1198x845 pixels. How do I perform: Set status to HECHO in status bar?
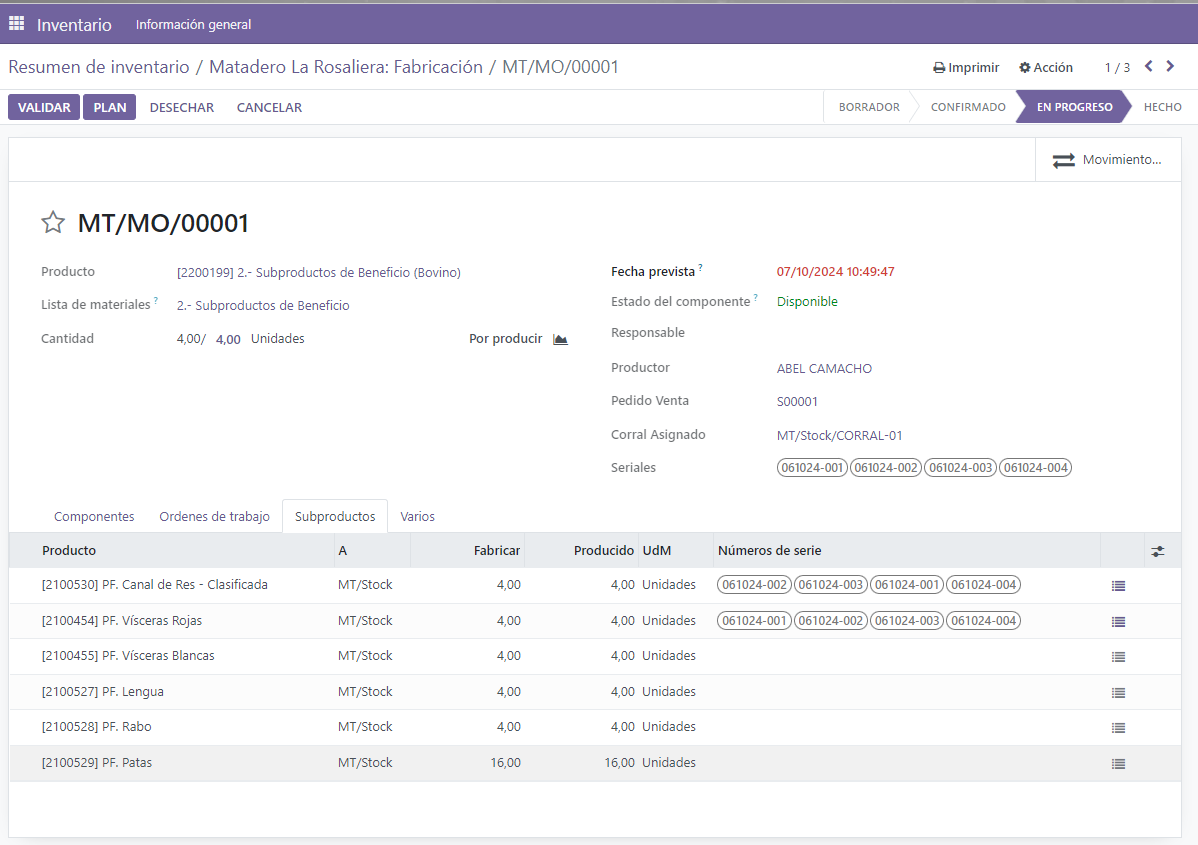1162,107
